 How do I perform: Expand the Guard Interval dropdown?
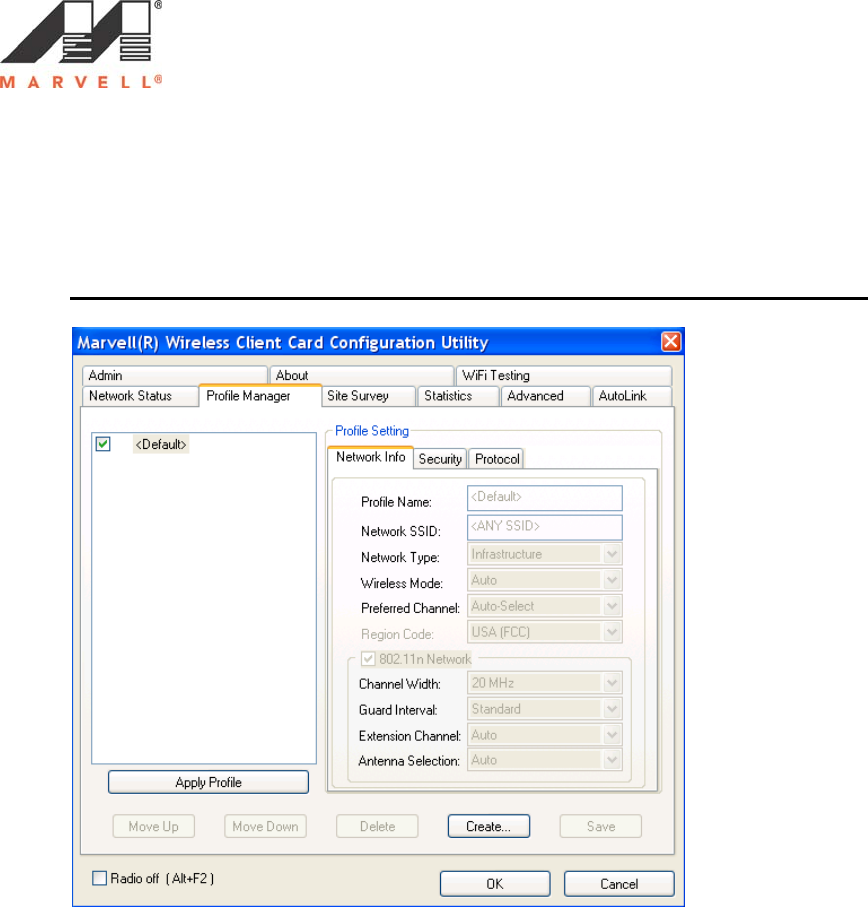(545, 709)
